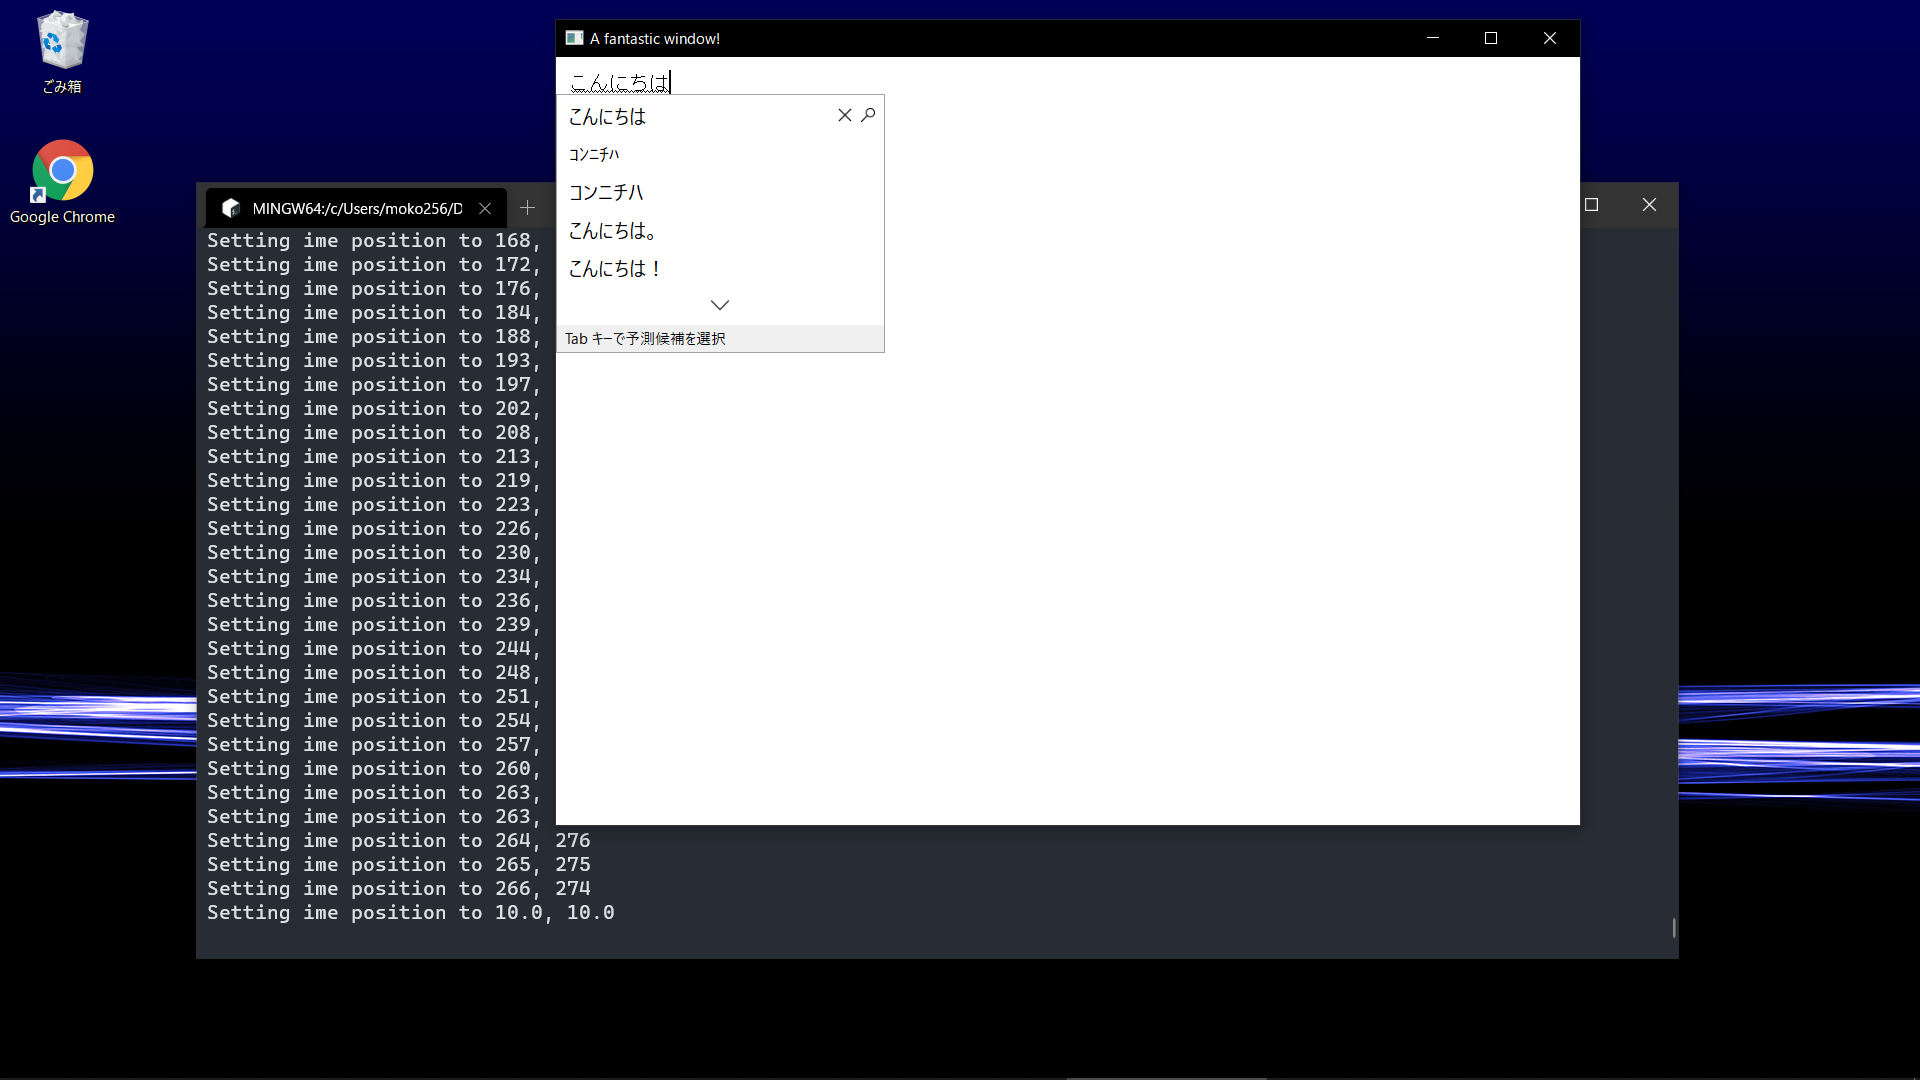1920x1080 pixels.
Task: Click the close icon of the window behind the terminal
Action: click(1648, 204)
